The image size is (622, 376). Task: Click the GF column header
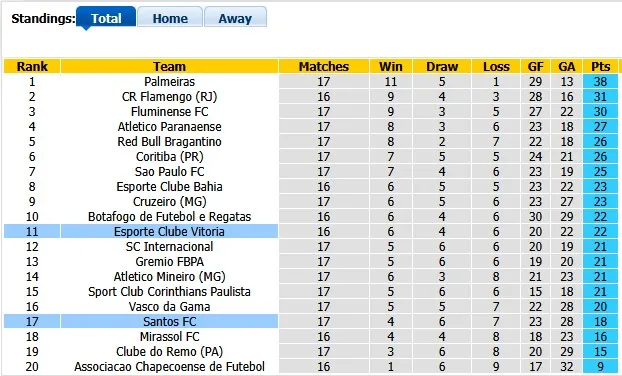coord(535,66)
